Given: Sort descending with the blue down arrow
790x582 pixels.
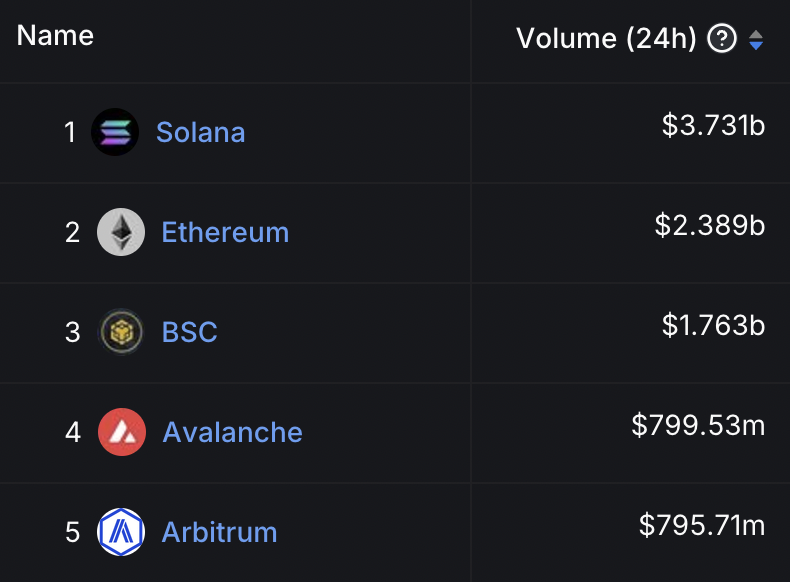Looking at the screenshot, I should pos(756,45).
